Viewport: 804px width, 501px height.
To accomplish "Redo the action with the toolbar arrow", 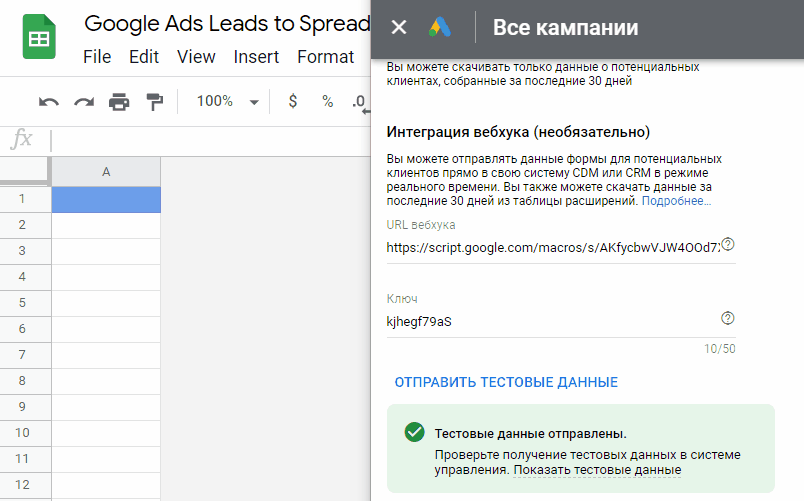I will pos(84,102).
